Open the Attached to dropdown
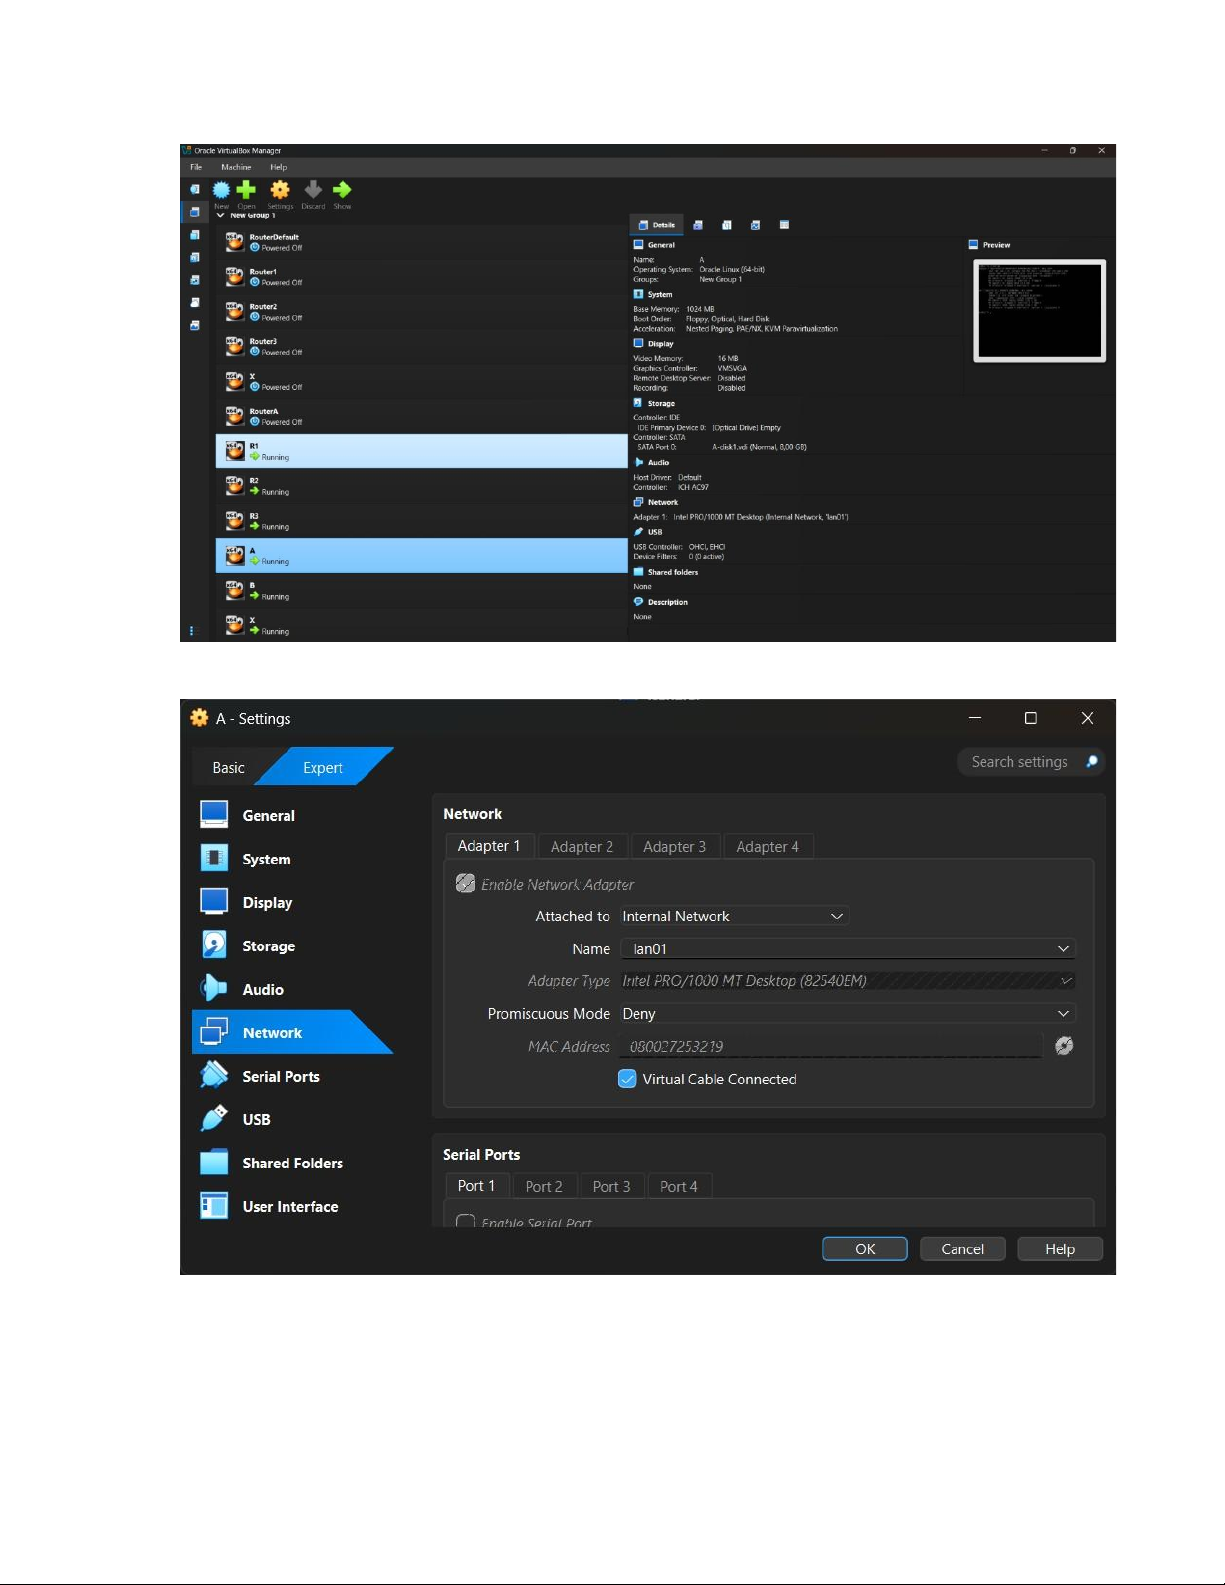The width and height of the screenshot is (1225, 1585). 734,916
